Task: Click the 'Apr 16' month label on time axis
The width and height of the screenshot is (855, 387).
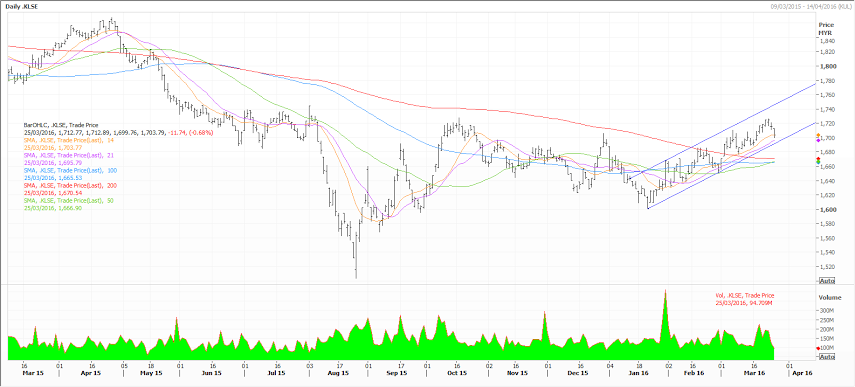Action: point(803,373)
